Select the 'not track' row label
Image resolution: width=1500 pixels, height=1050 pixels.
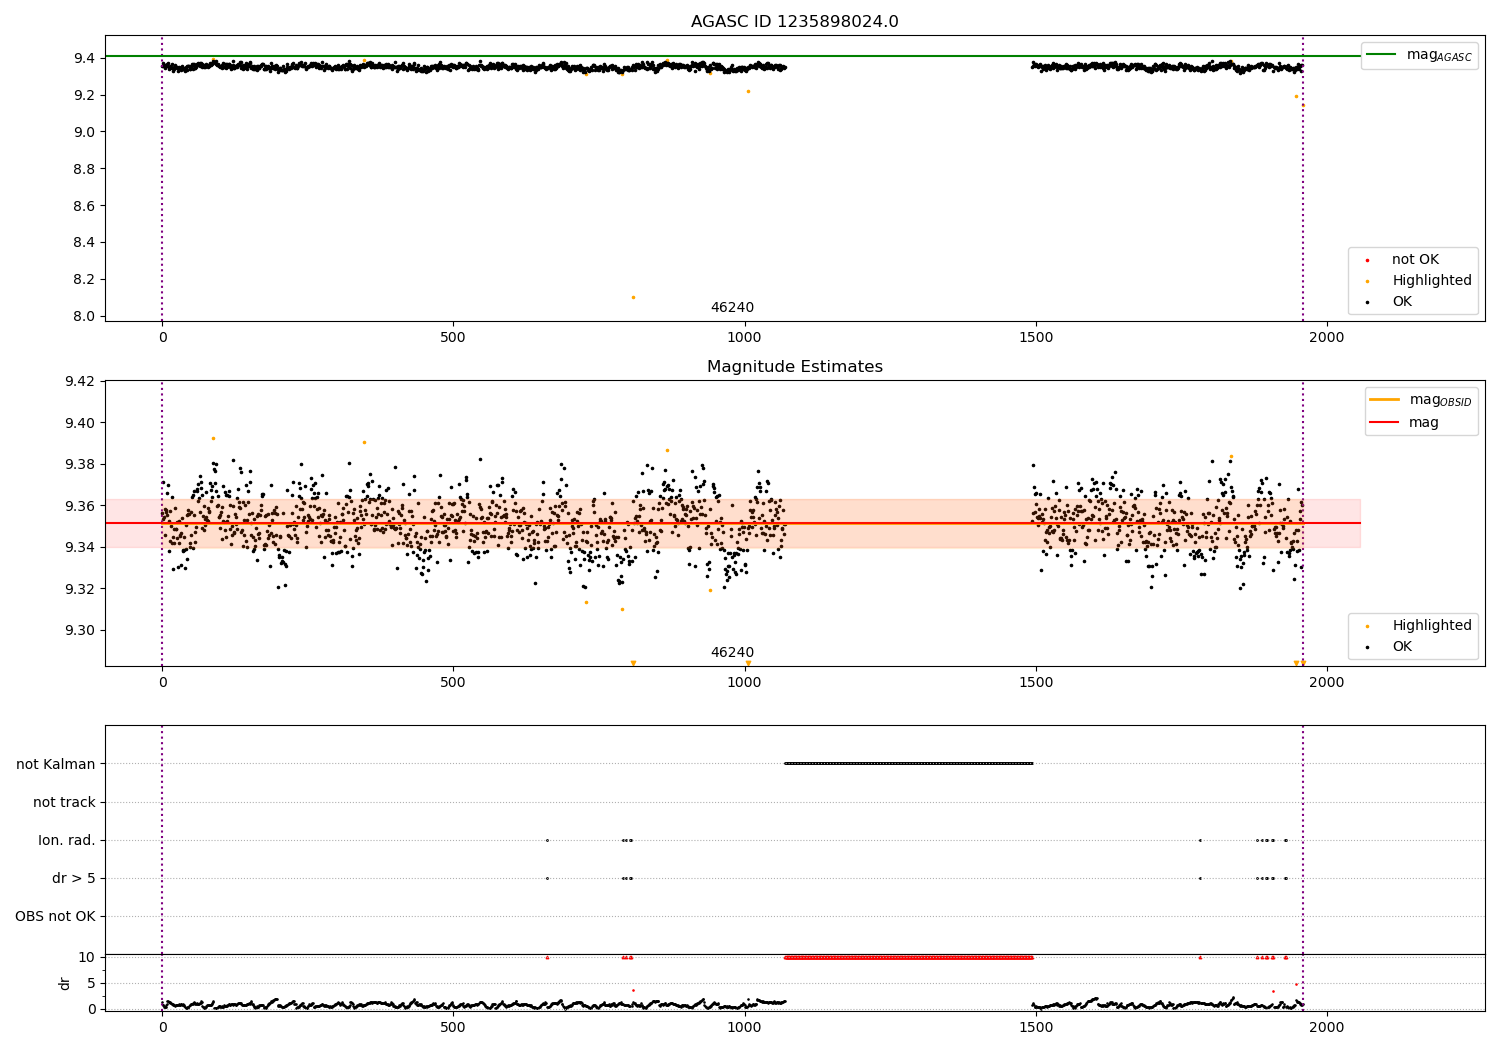(64, 802)
